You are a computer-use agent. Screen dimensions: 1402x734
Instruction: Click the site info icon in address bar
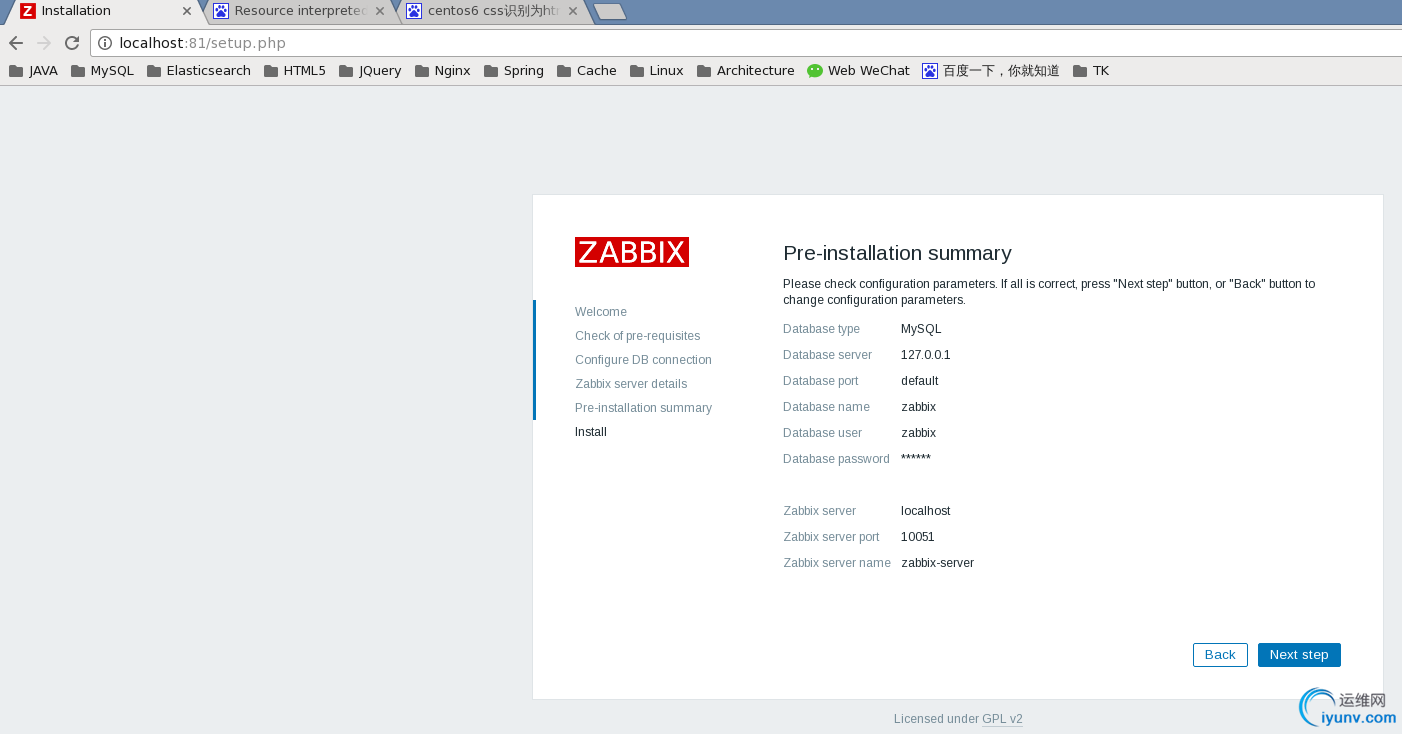[105, 43]
